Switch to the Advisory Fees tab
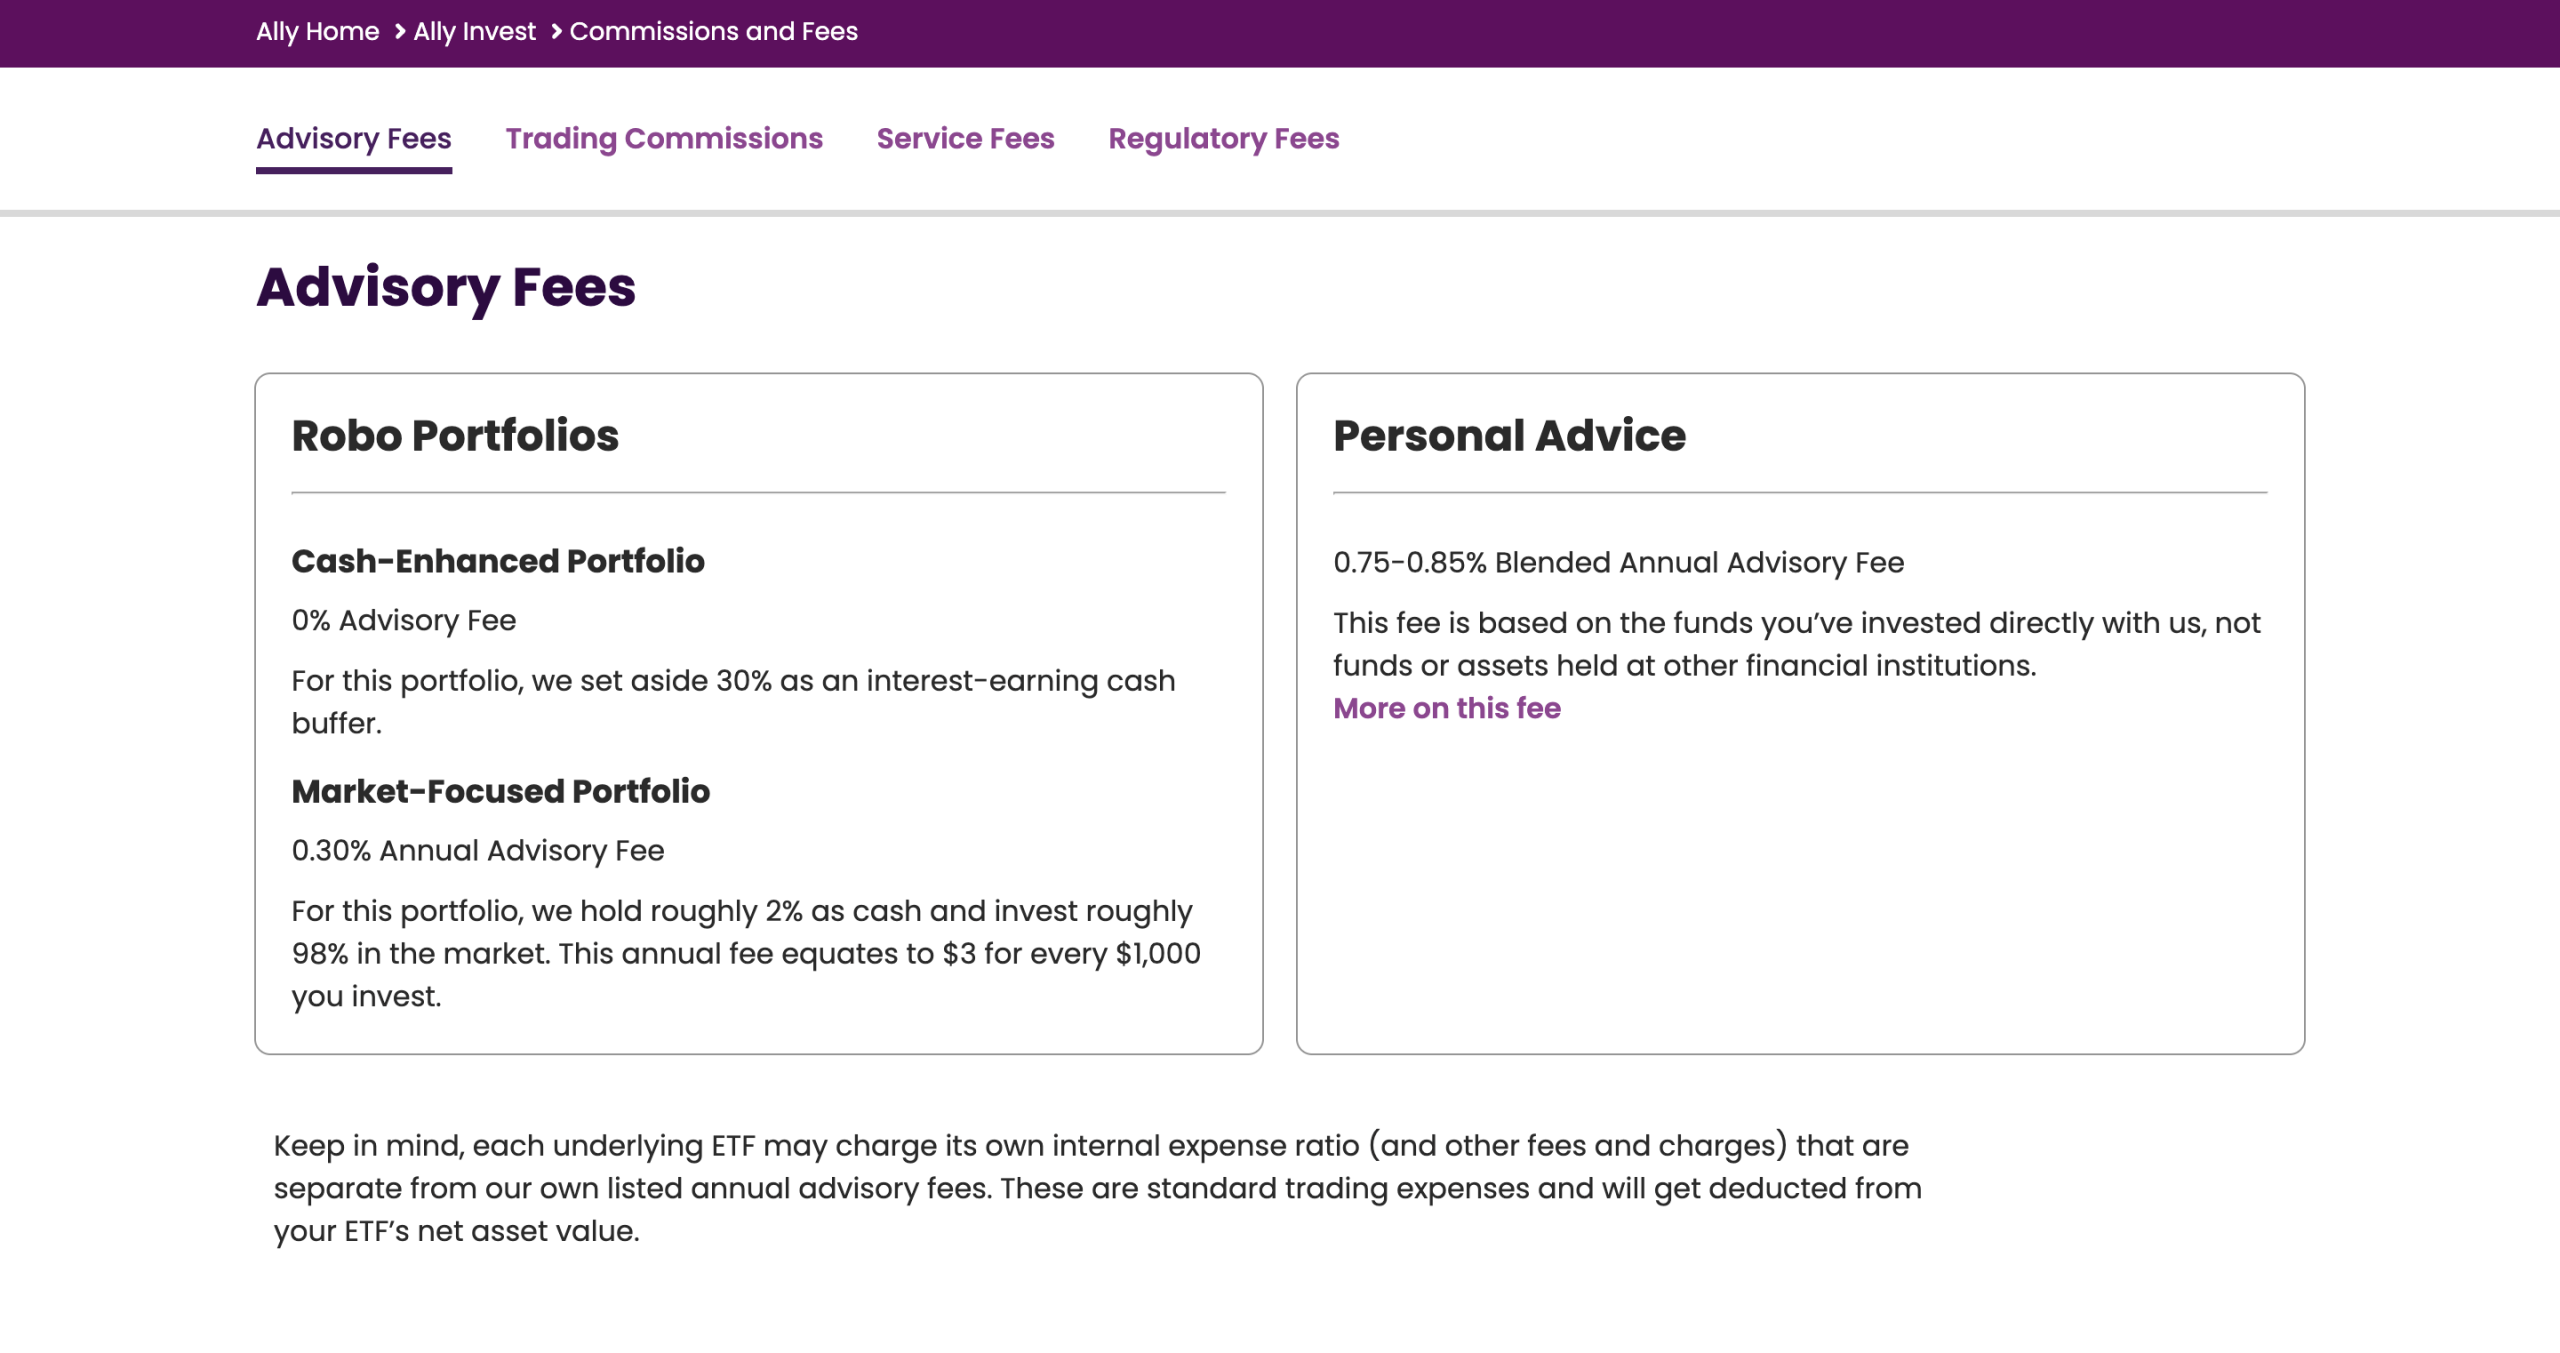This screenshot has height=1353, width=2560. [x=354, y=138]
